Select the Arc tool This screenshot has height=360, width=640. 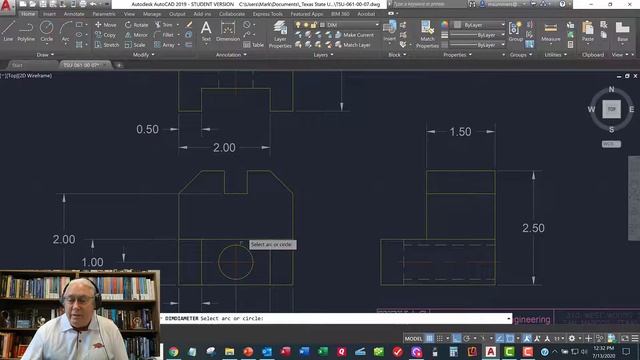[65, 31]
